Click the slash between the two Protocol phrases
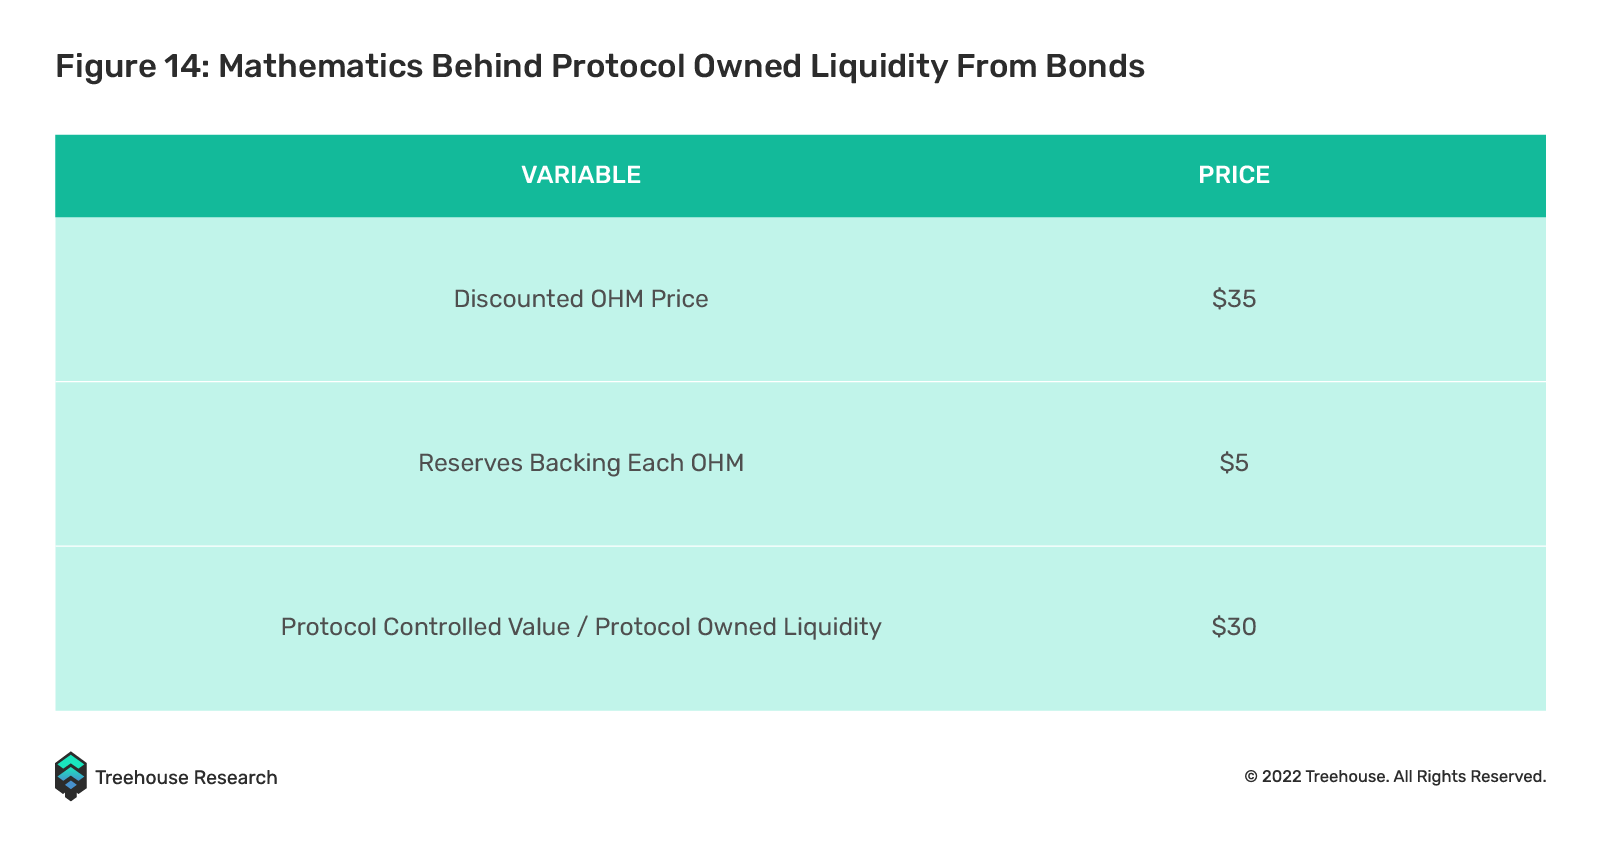The height and width of the screenshot is (843, 1600). point(582,627)
